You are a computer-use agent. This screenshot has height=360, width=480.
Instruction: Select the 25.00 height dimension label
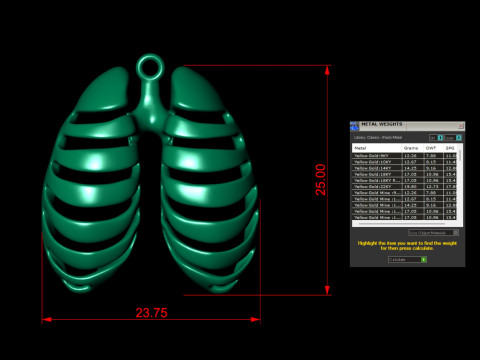(320, 180)
